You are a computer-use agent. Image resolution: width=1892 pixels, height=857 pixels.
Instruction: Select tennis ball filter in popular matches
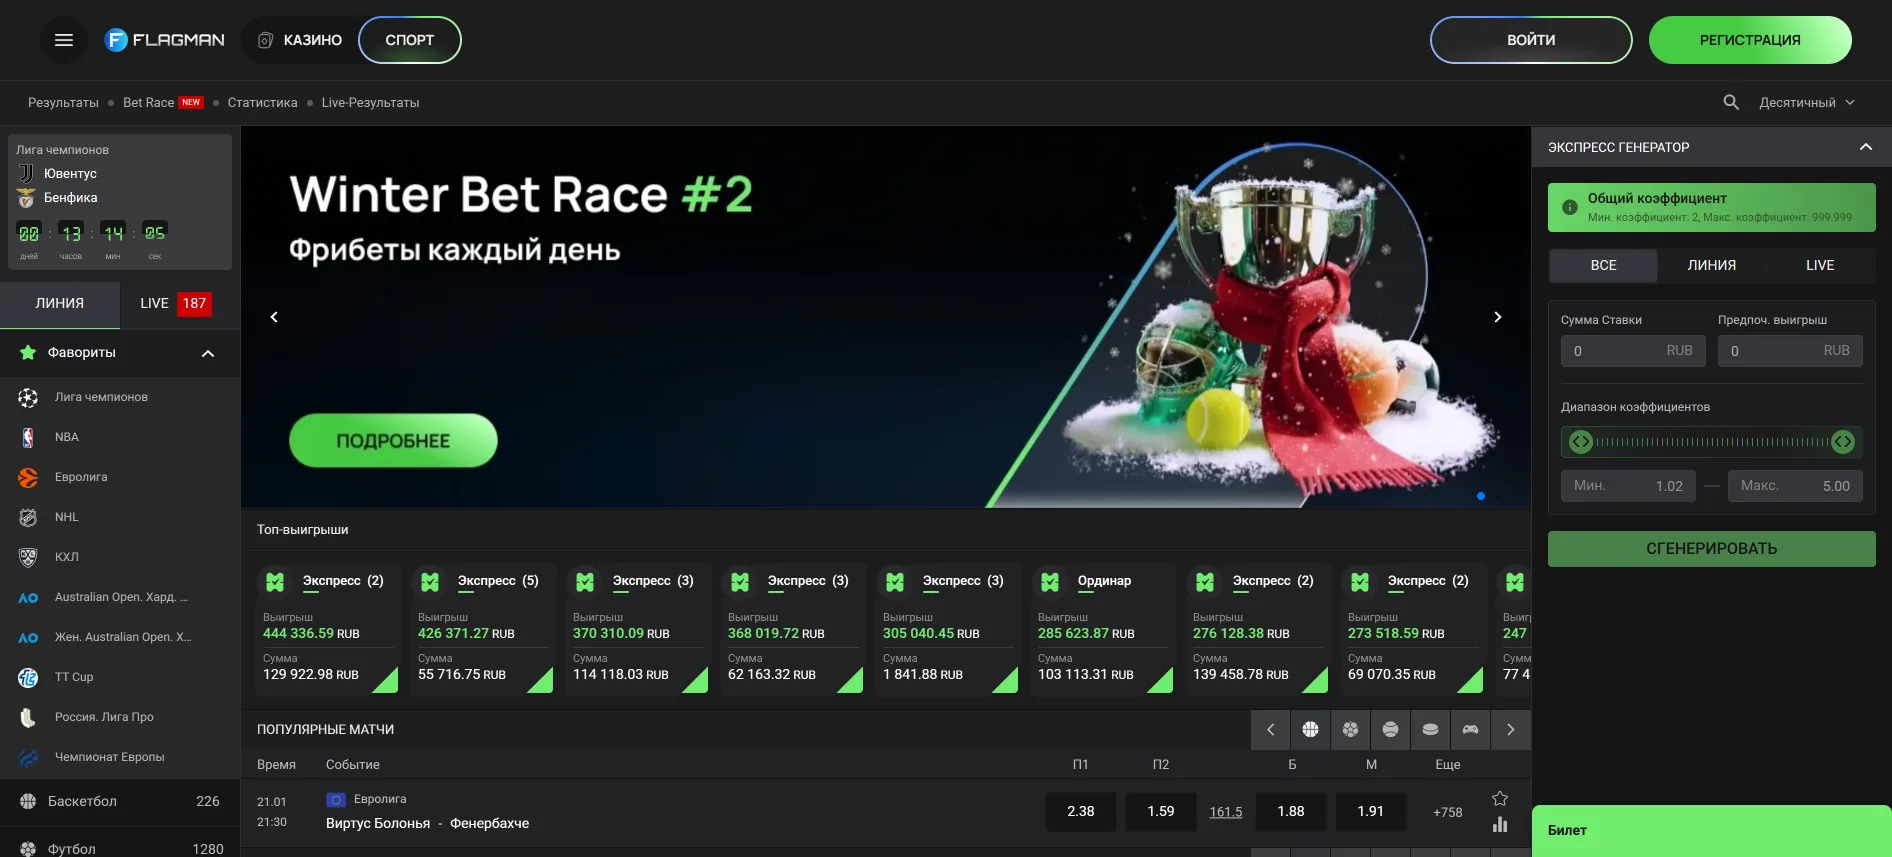tap(1390, 730)
